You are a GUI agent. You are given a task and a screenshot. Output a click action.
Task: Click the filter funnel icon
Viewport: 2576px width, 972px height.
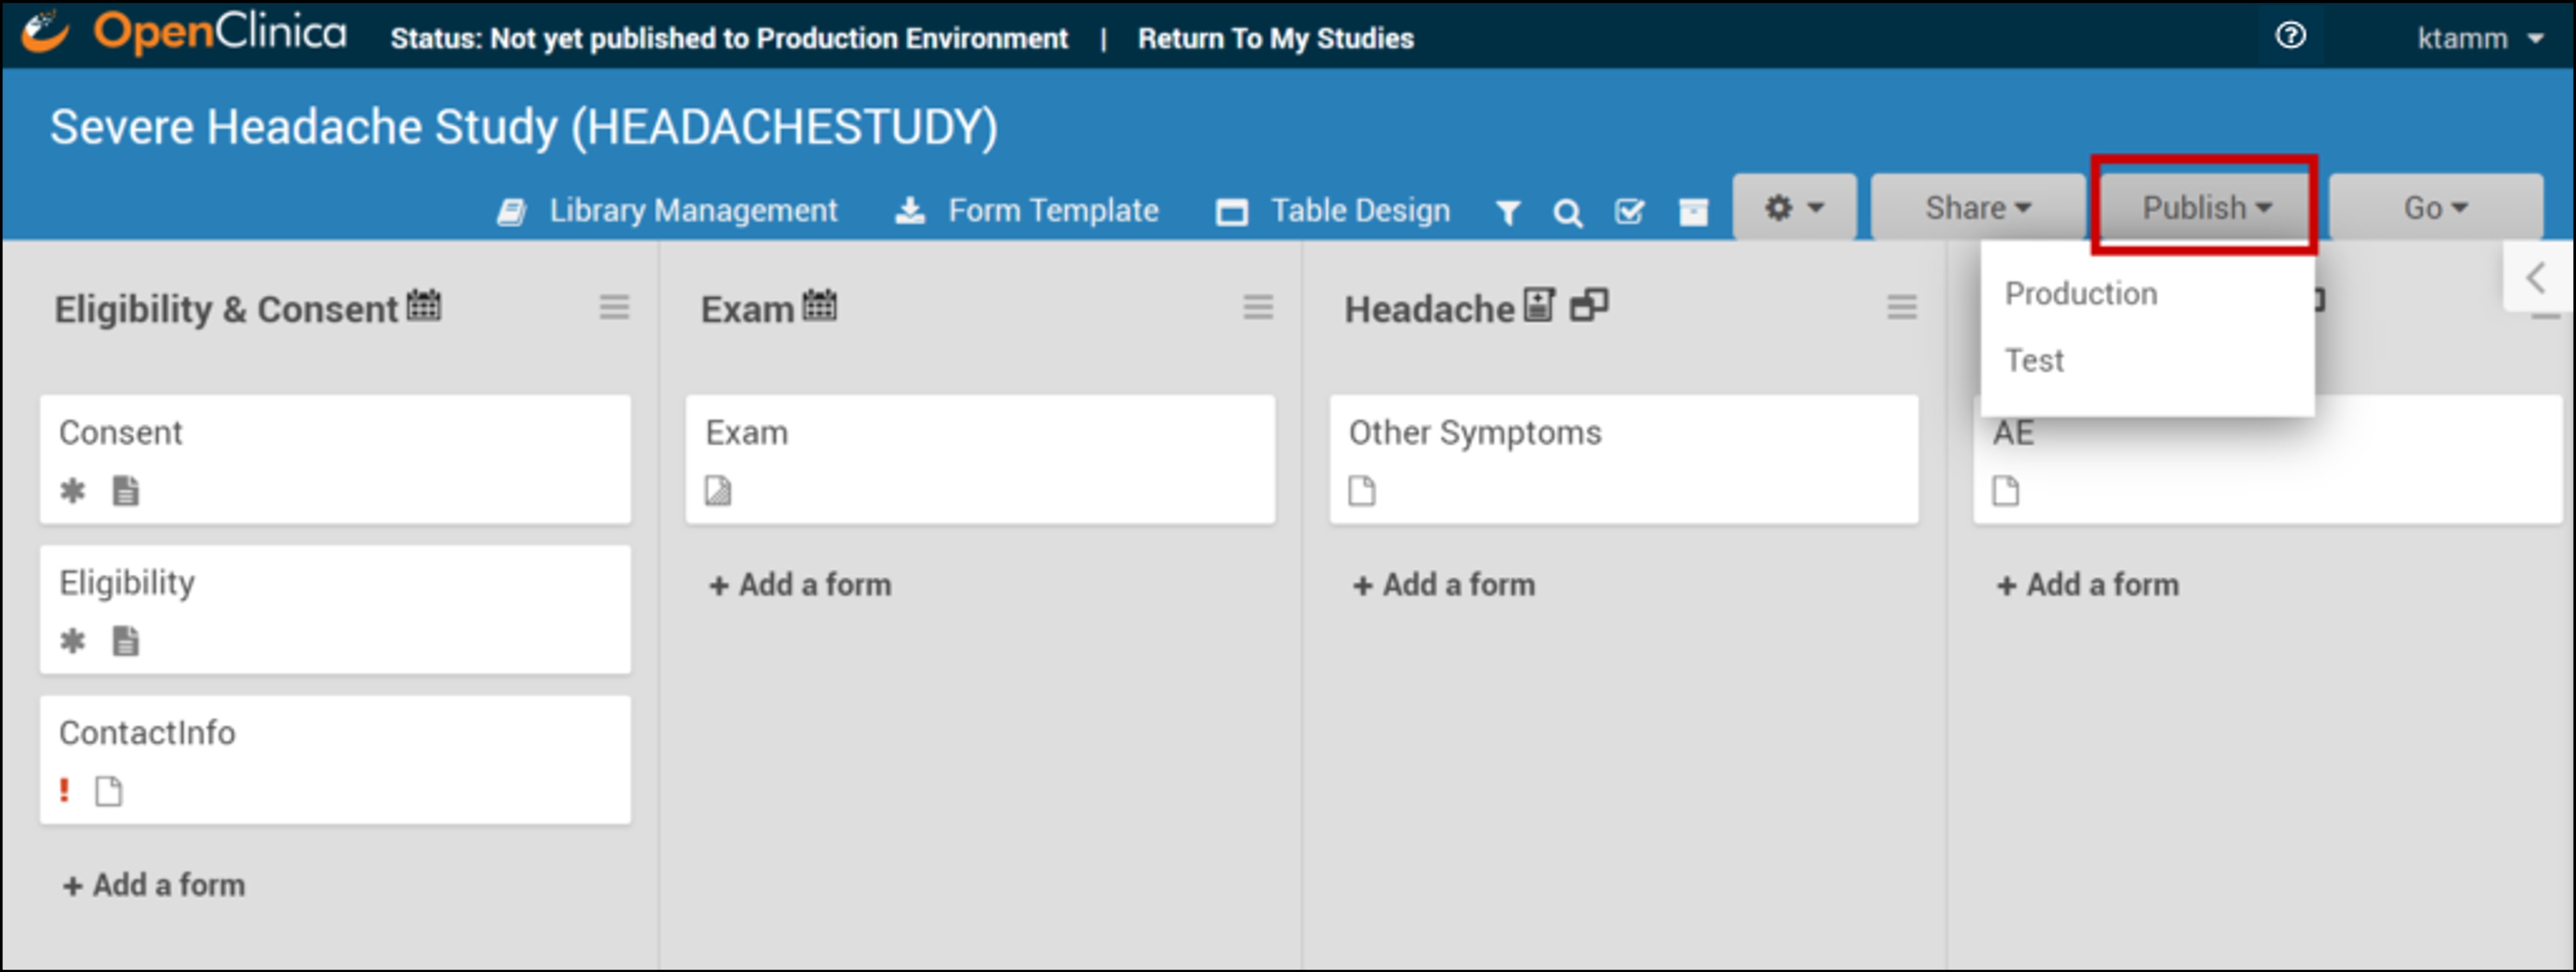(x=1508, y=212)
